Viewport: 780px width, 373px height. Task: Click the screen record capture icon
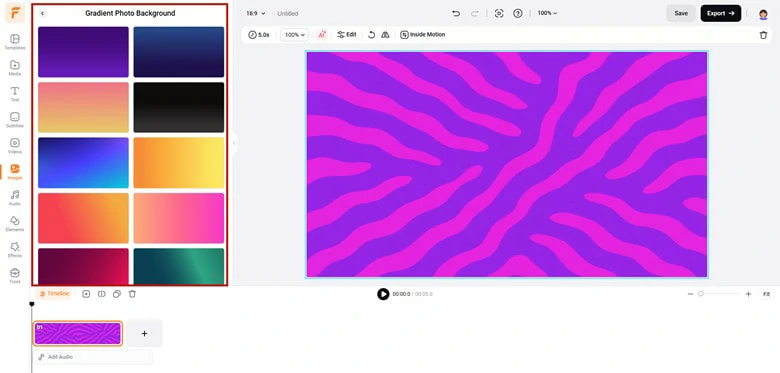pyautogui.click(x=499, y=13)
